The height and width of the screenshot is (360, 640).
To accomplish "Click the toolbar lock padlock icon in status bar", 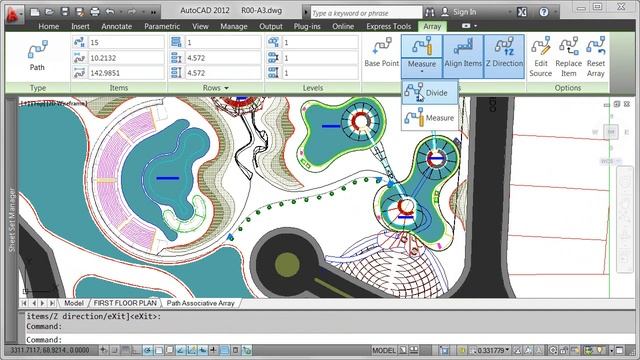I will tap(564, 350).
